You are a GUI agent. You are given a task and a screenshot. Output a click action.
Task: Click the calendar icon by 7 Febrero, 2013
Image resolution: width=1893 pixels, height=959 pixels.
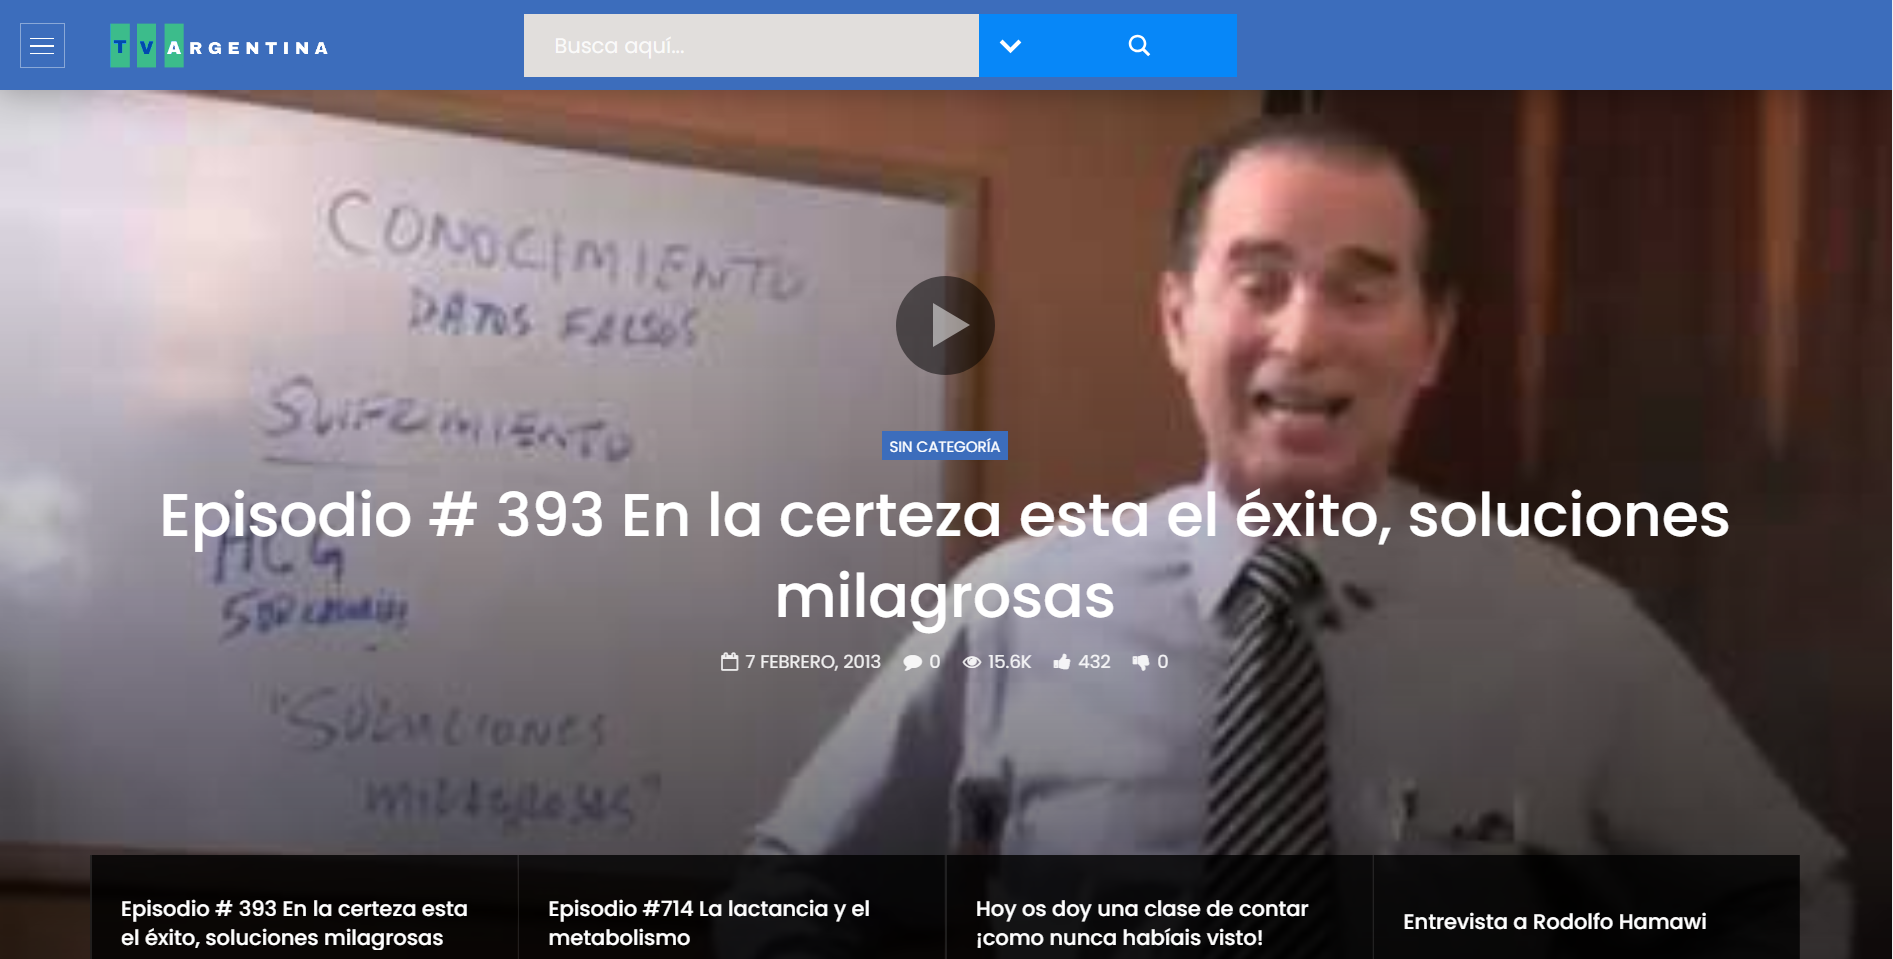click(x=730, y=662)
